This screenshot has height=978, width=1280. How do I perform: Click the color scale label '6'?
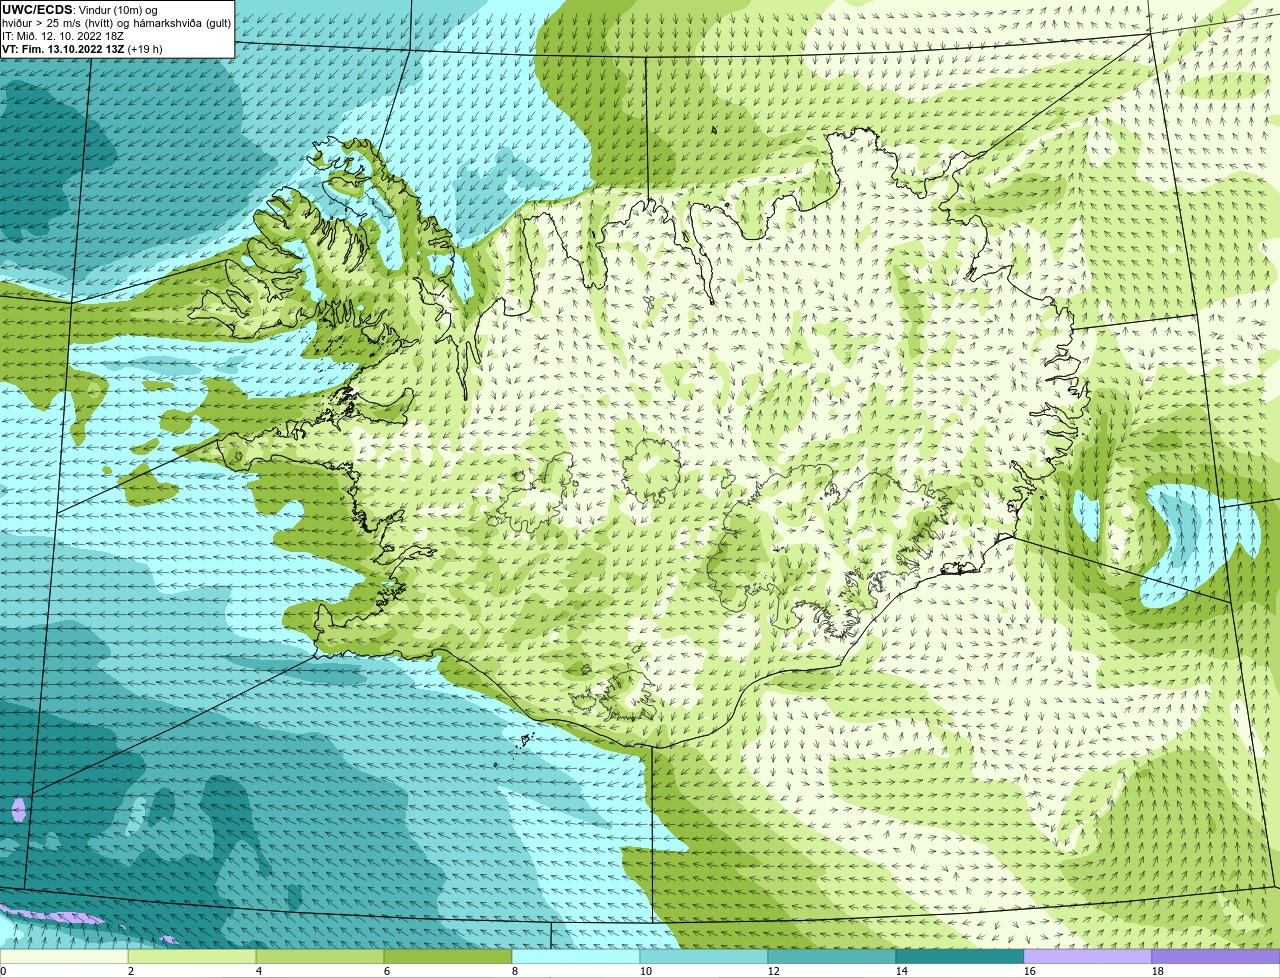387,971
